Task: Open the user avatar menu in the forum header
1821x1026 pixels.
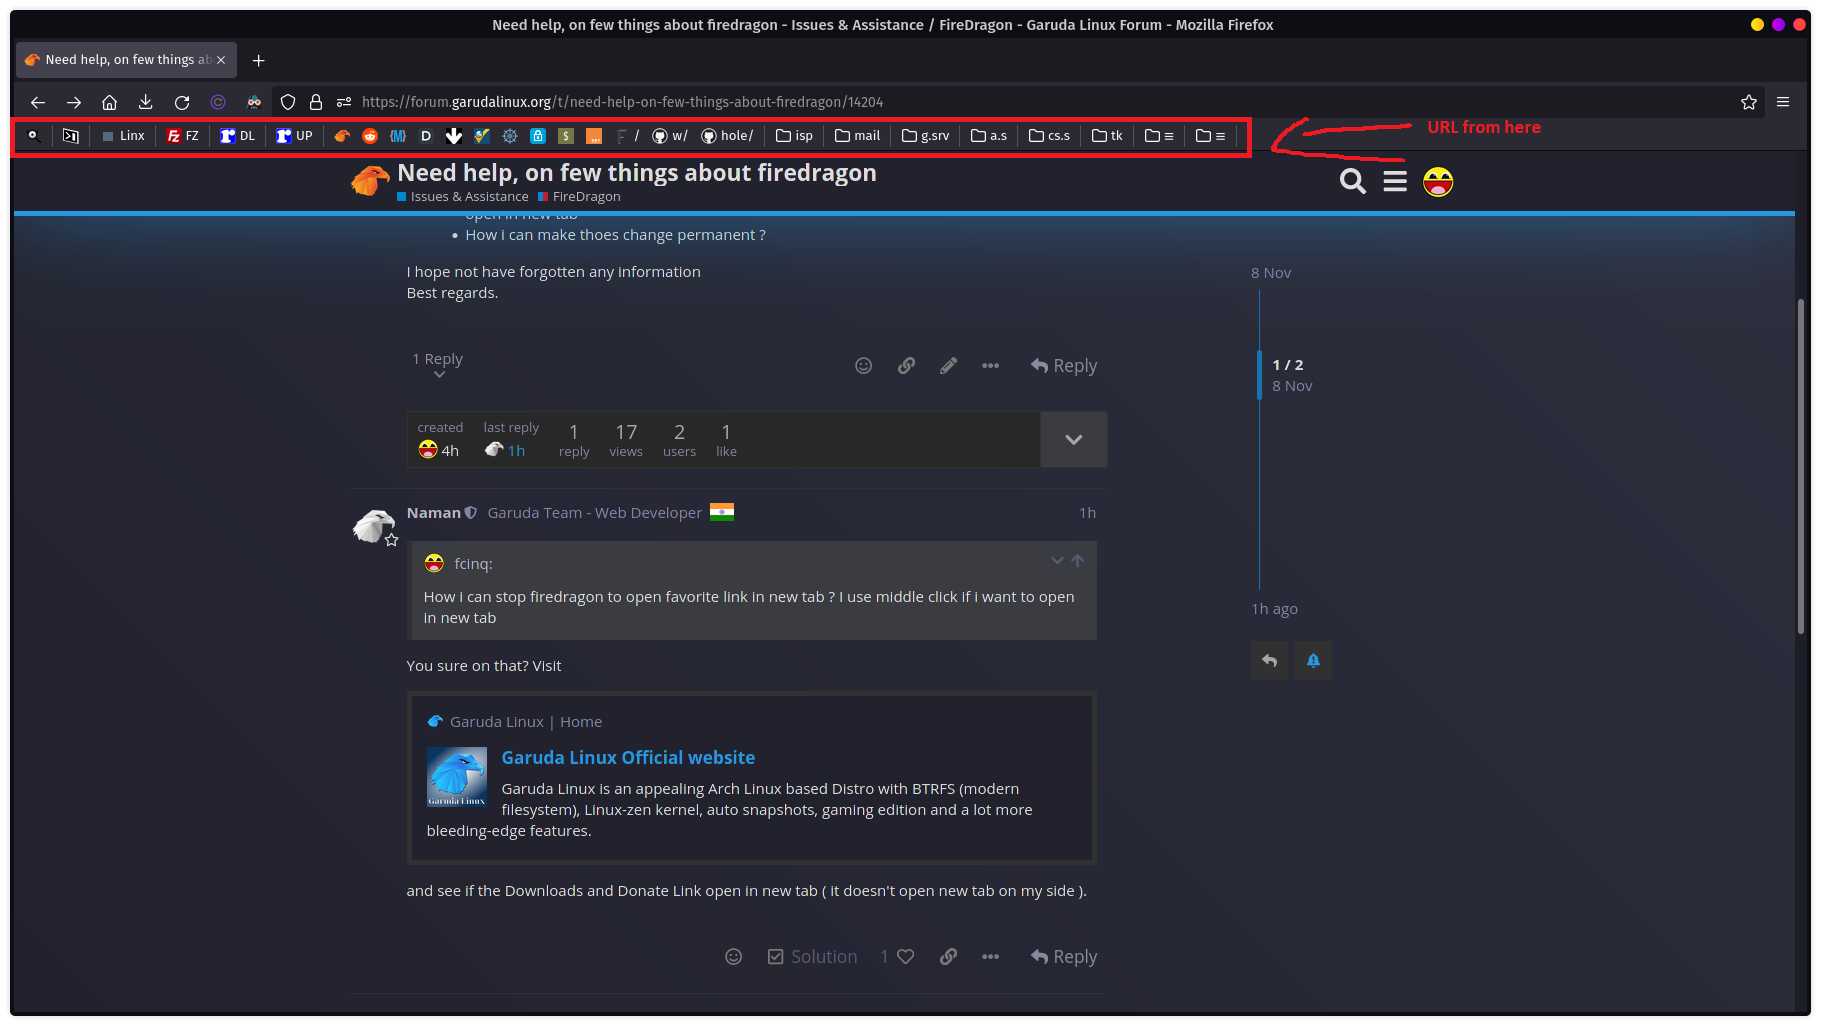Action: [1438, 182]
